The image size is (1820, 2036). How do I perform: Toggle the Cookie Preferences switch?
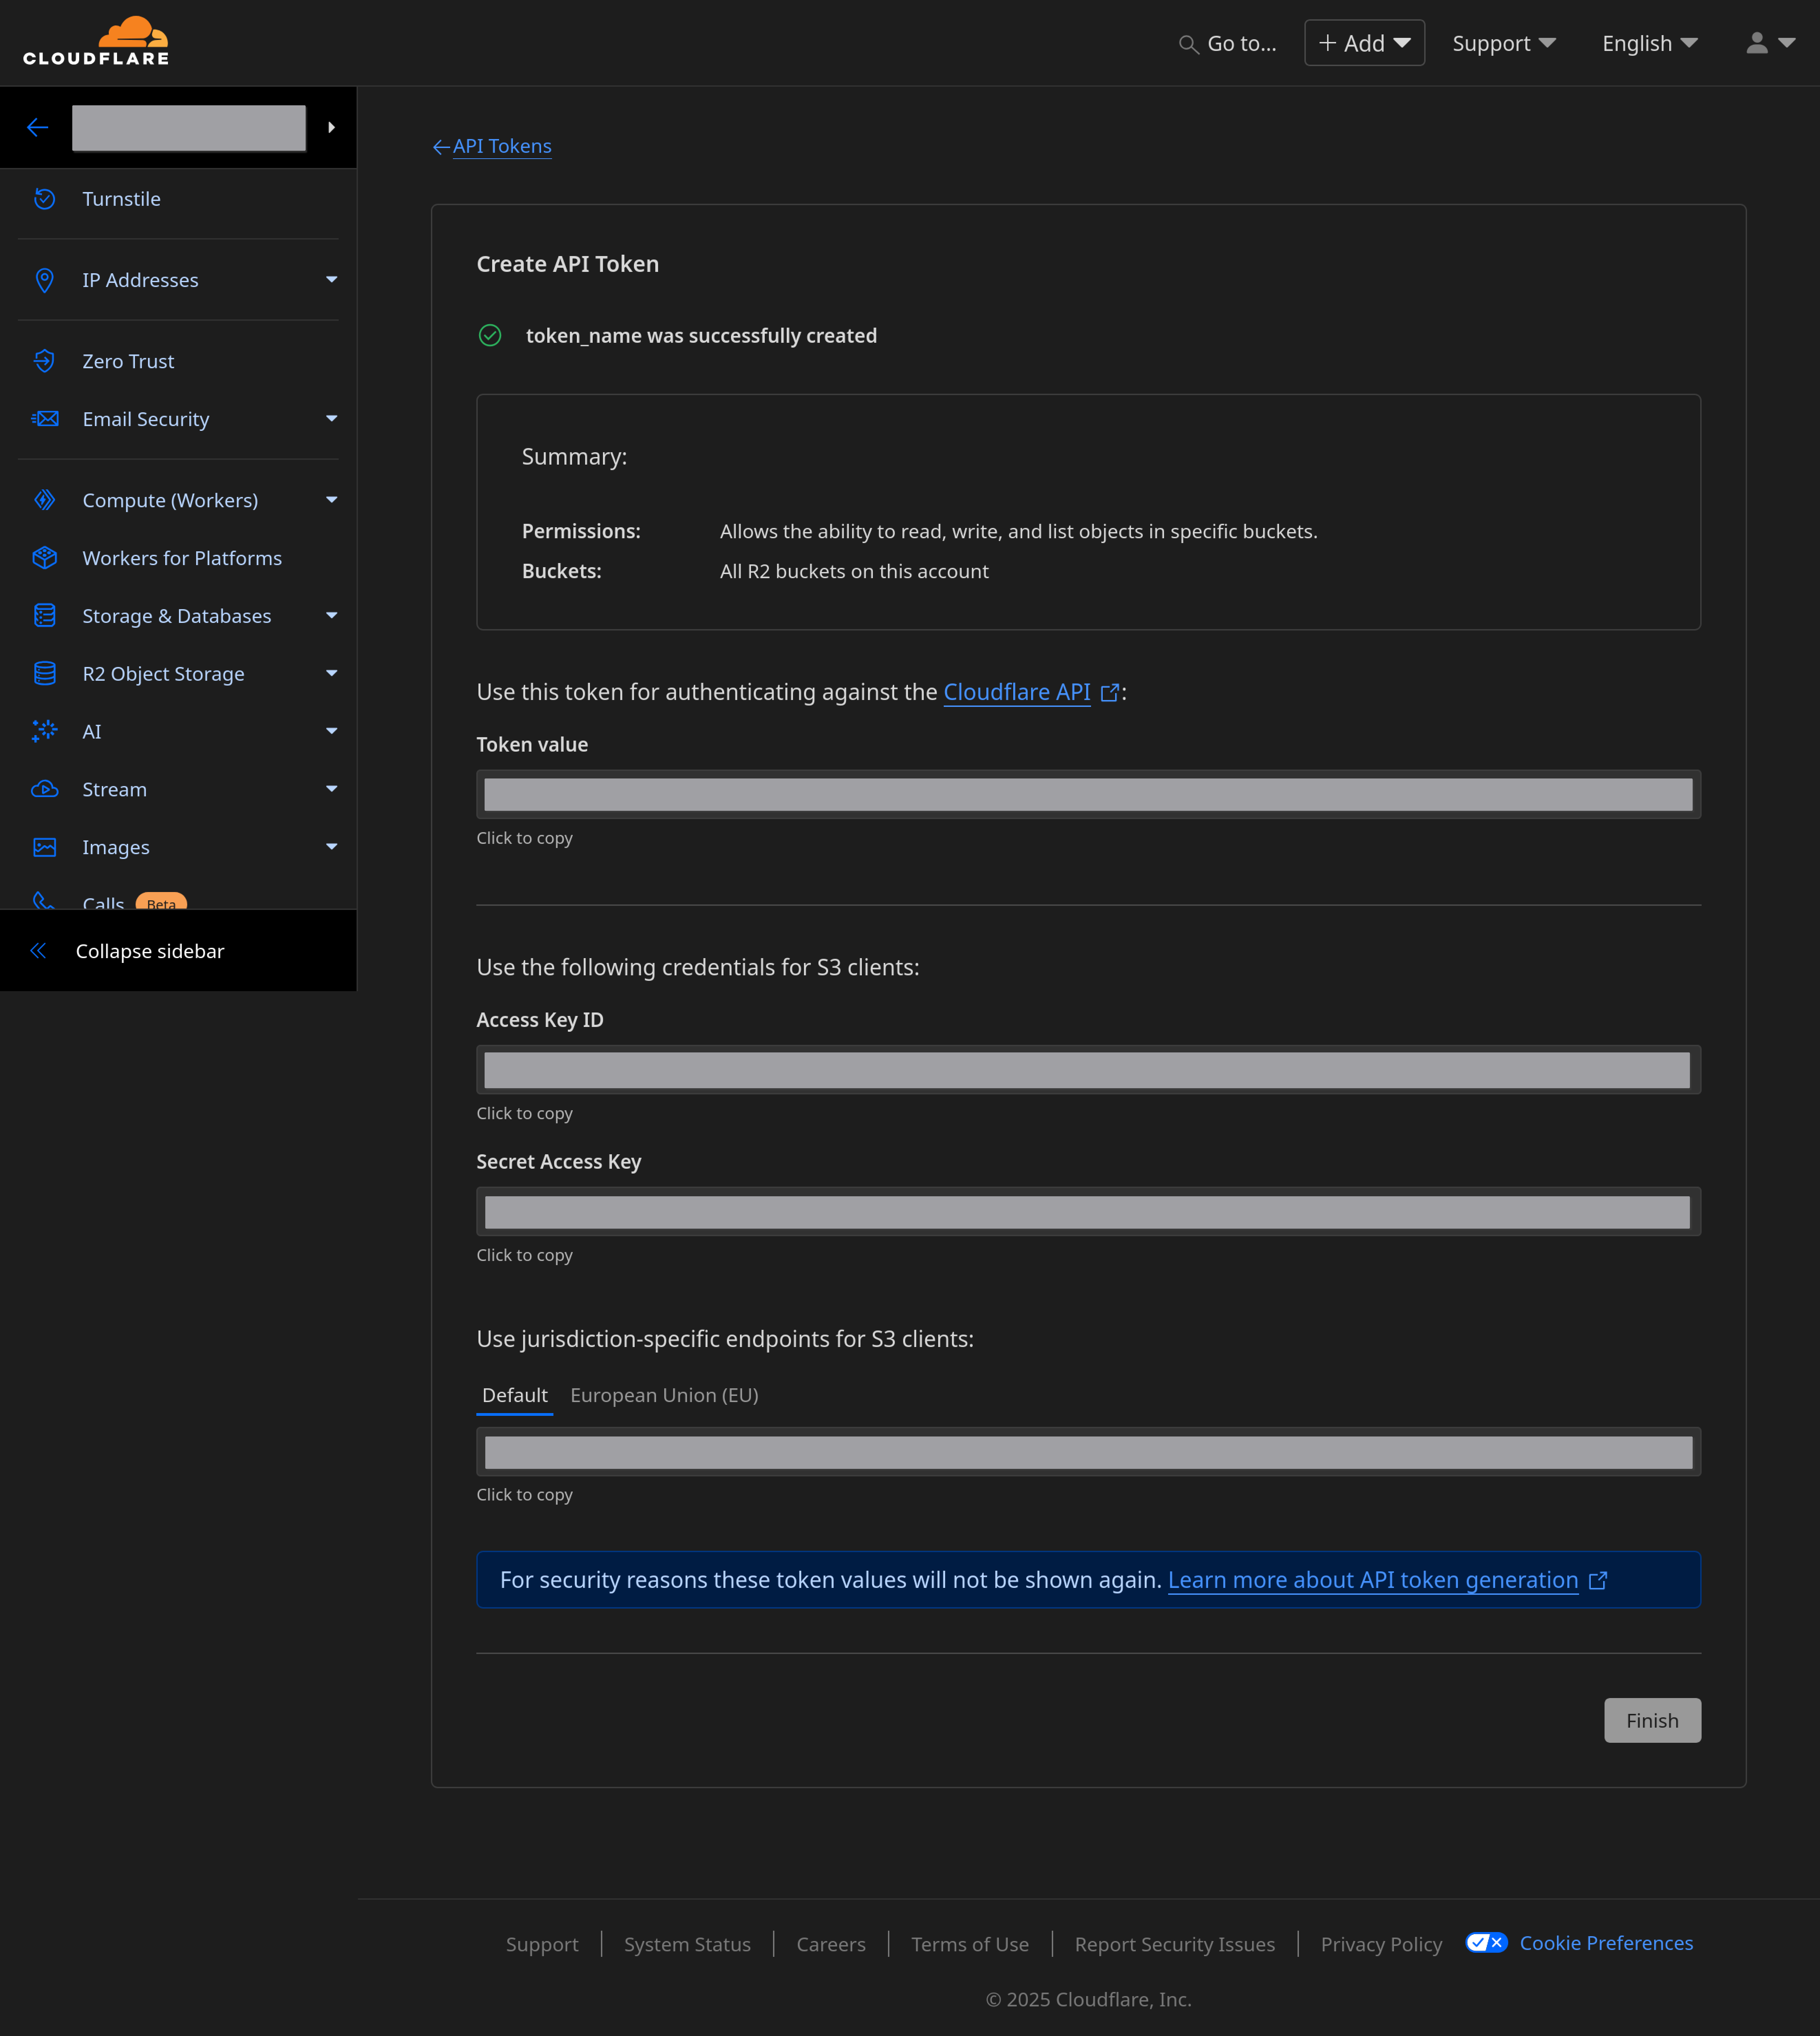point(1486,1942)
